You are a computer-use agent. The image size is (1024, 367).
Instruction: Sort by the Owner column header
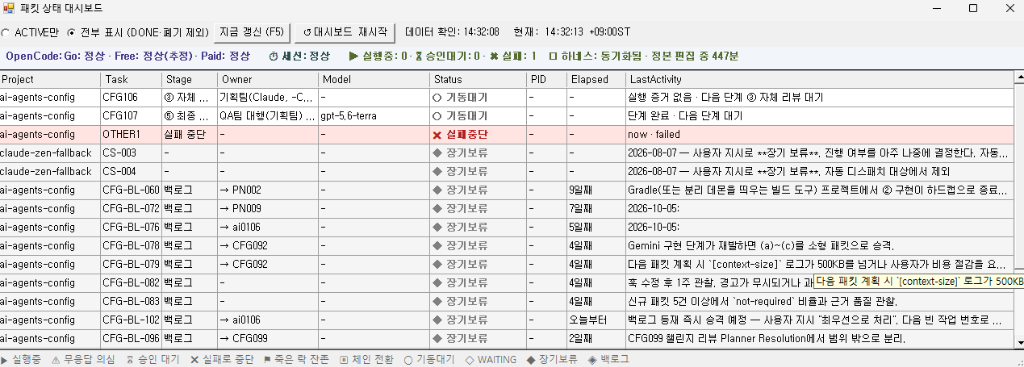[x=268, y=80]
